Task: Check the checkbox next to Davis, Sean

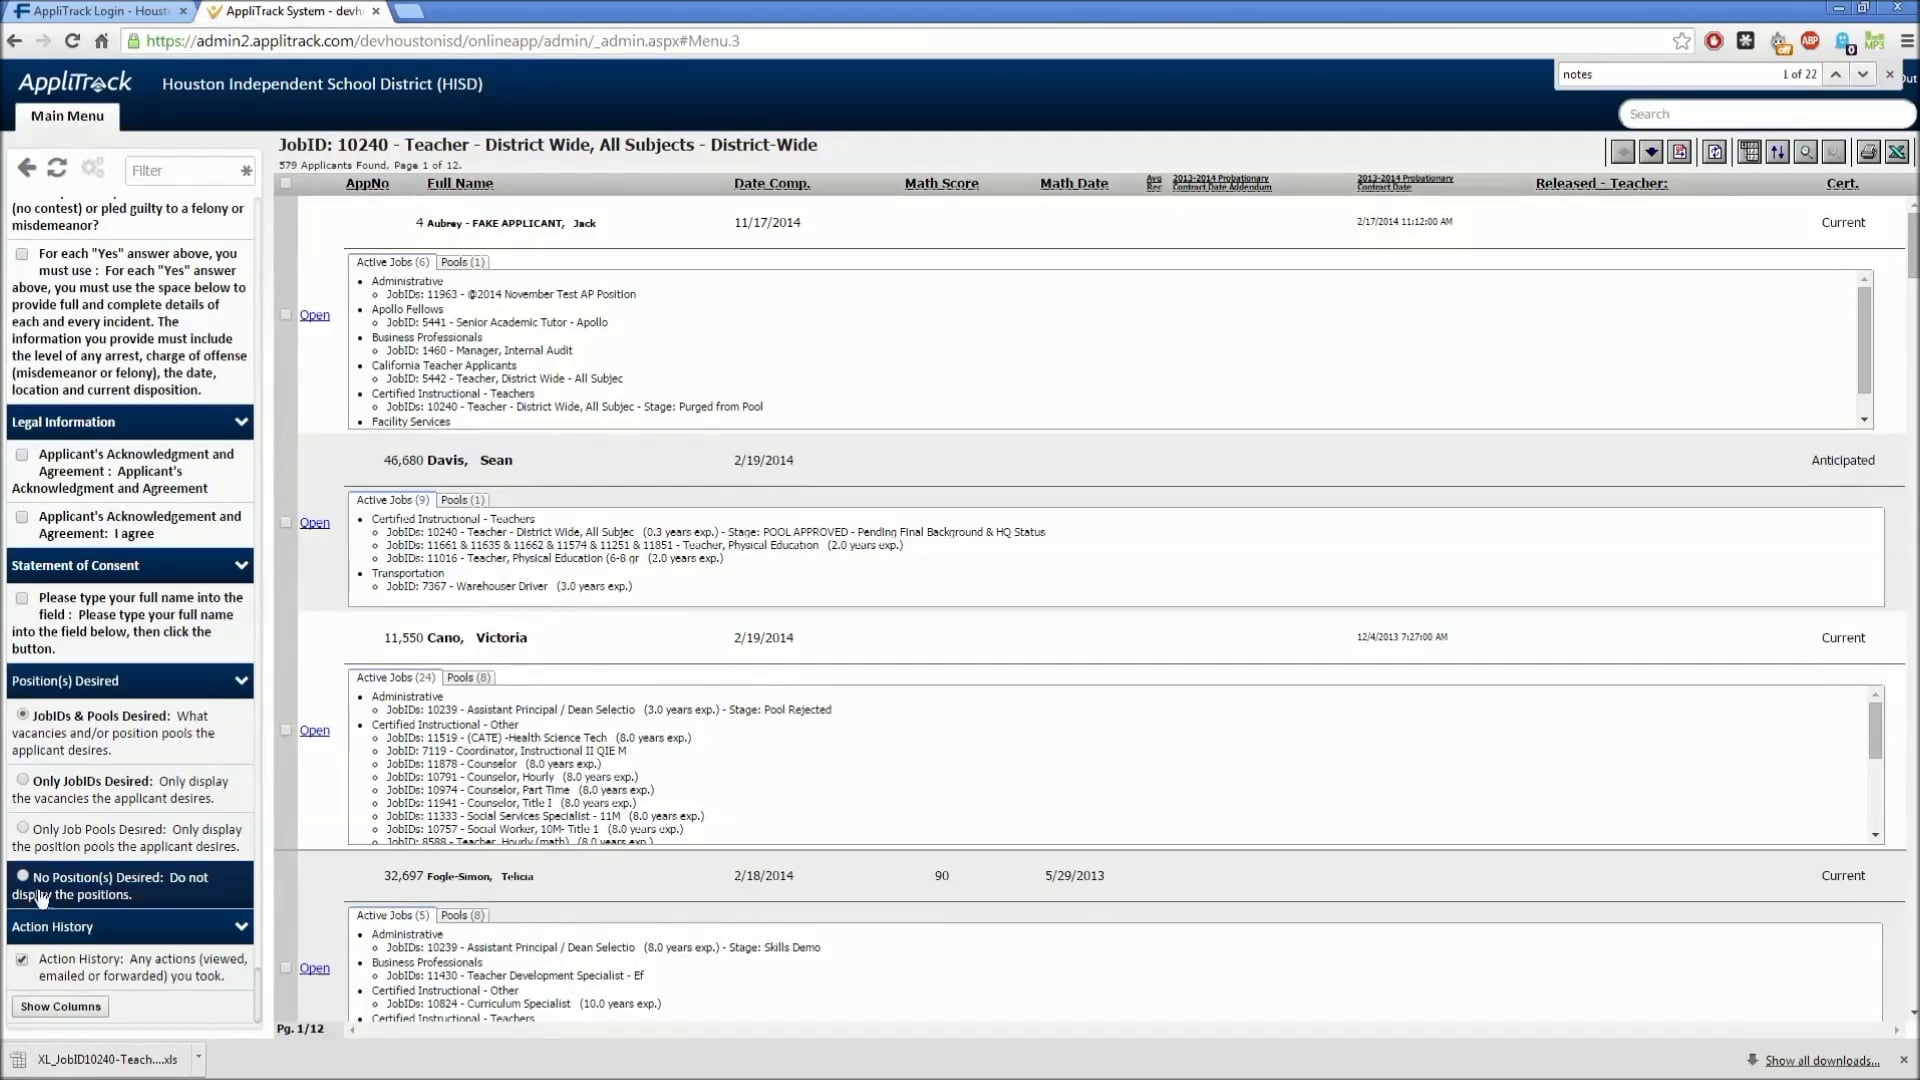Action: [x=286, y=522]
